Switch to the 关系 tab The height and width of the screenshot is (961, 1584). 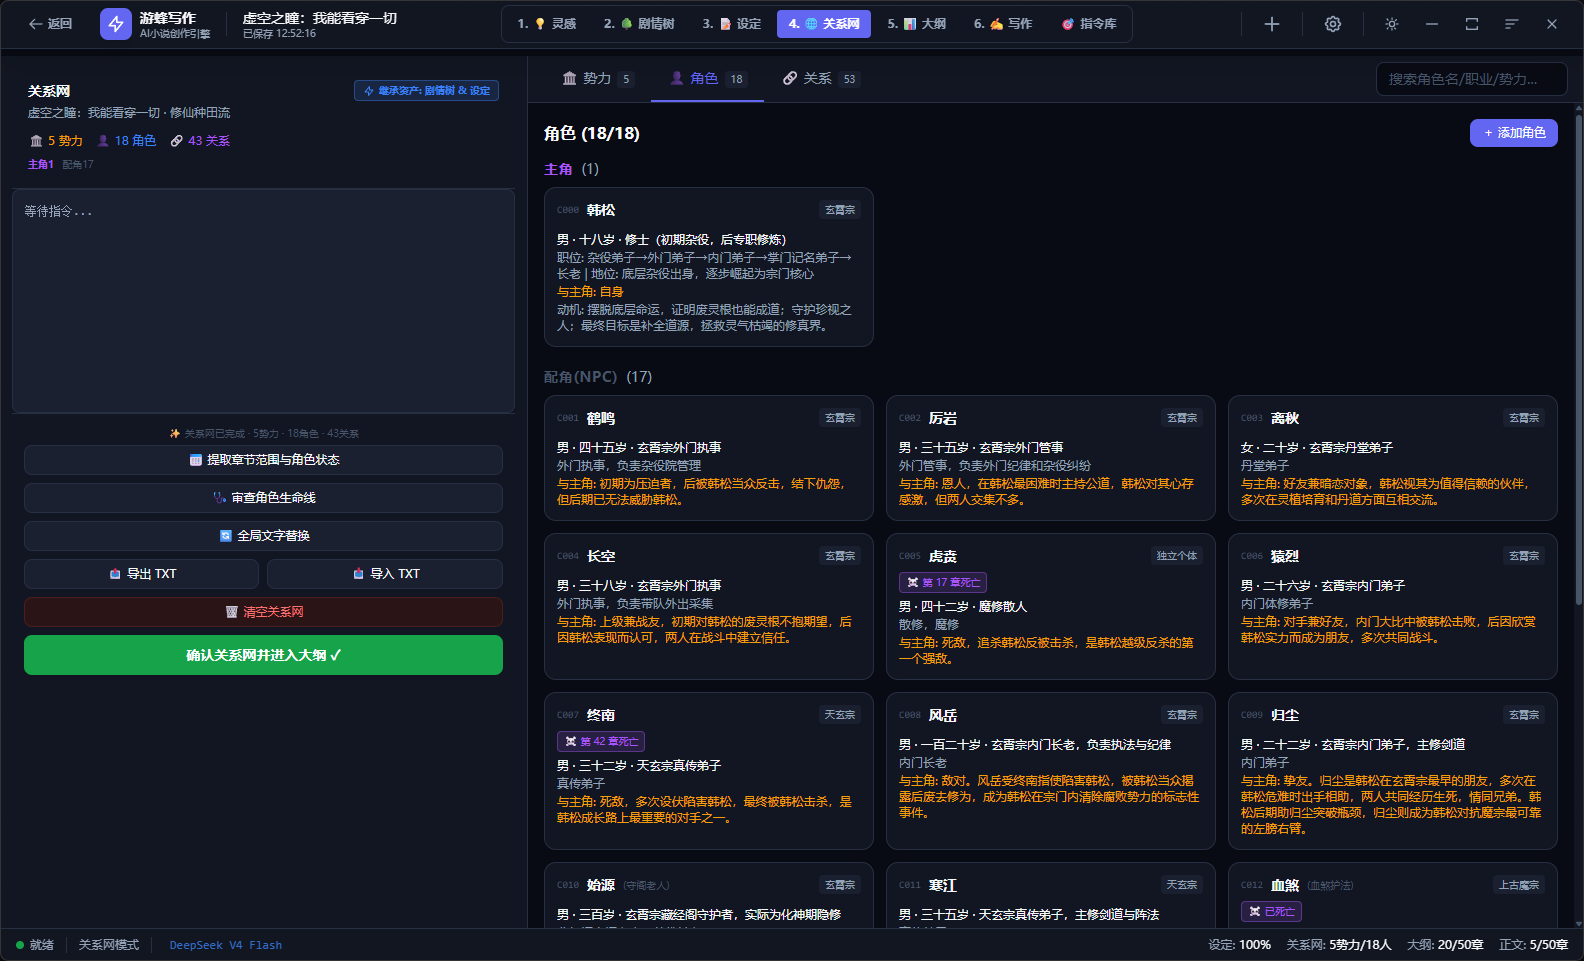coord(820,79)
